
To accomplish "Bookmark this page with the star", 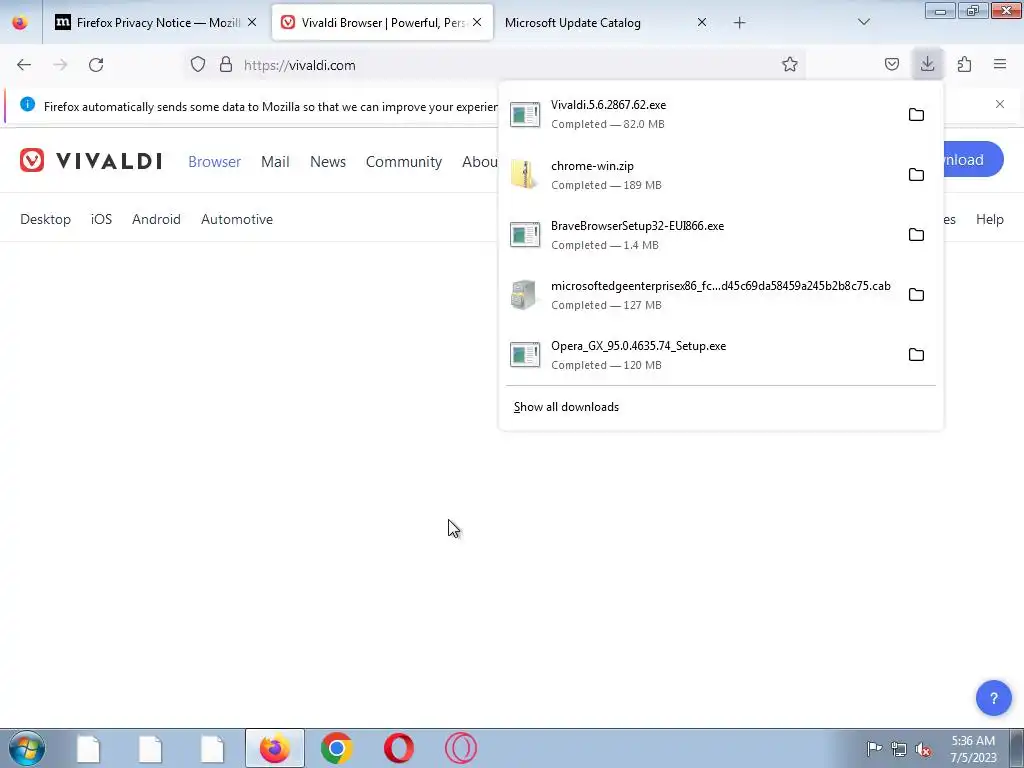I will point(790,64).
